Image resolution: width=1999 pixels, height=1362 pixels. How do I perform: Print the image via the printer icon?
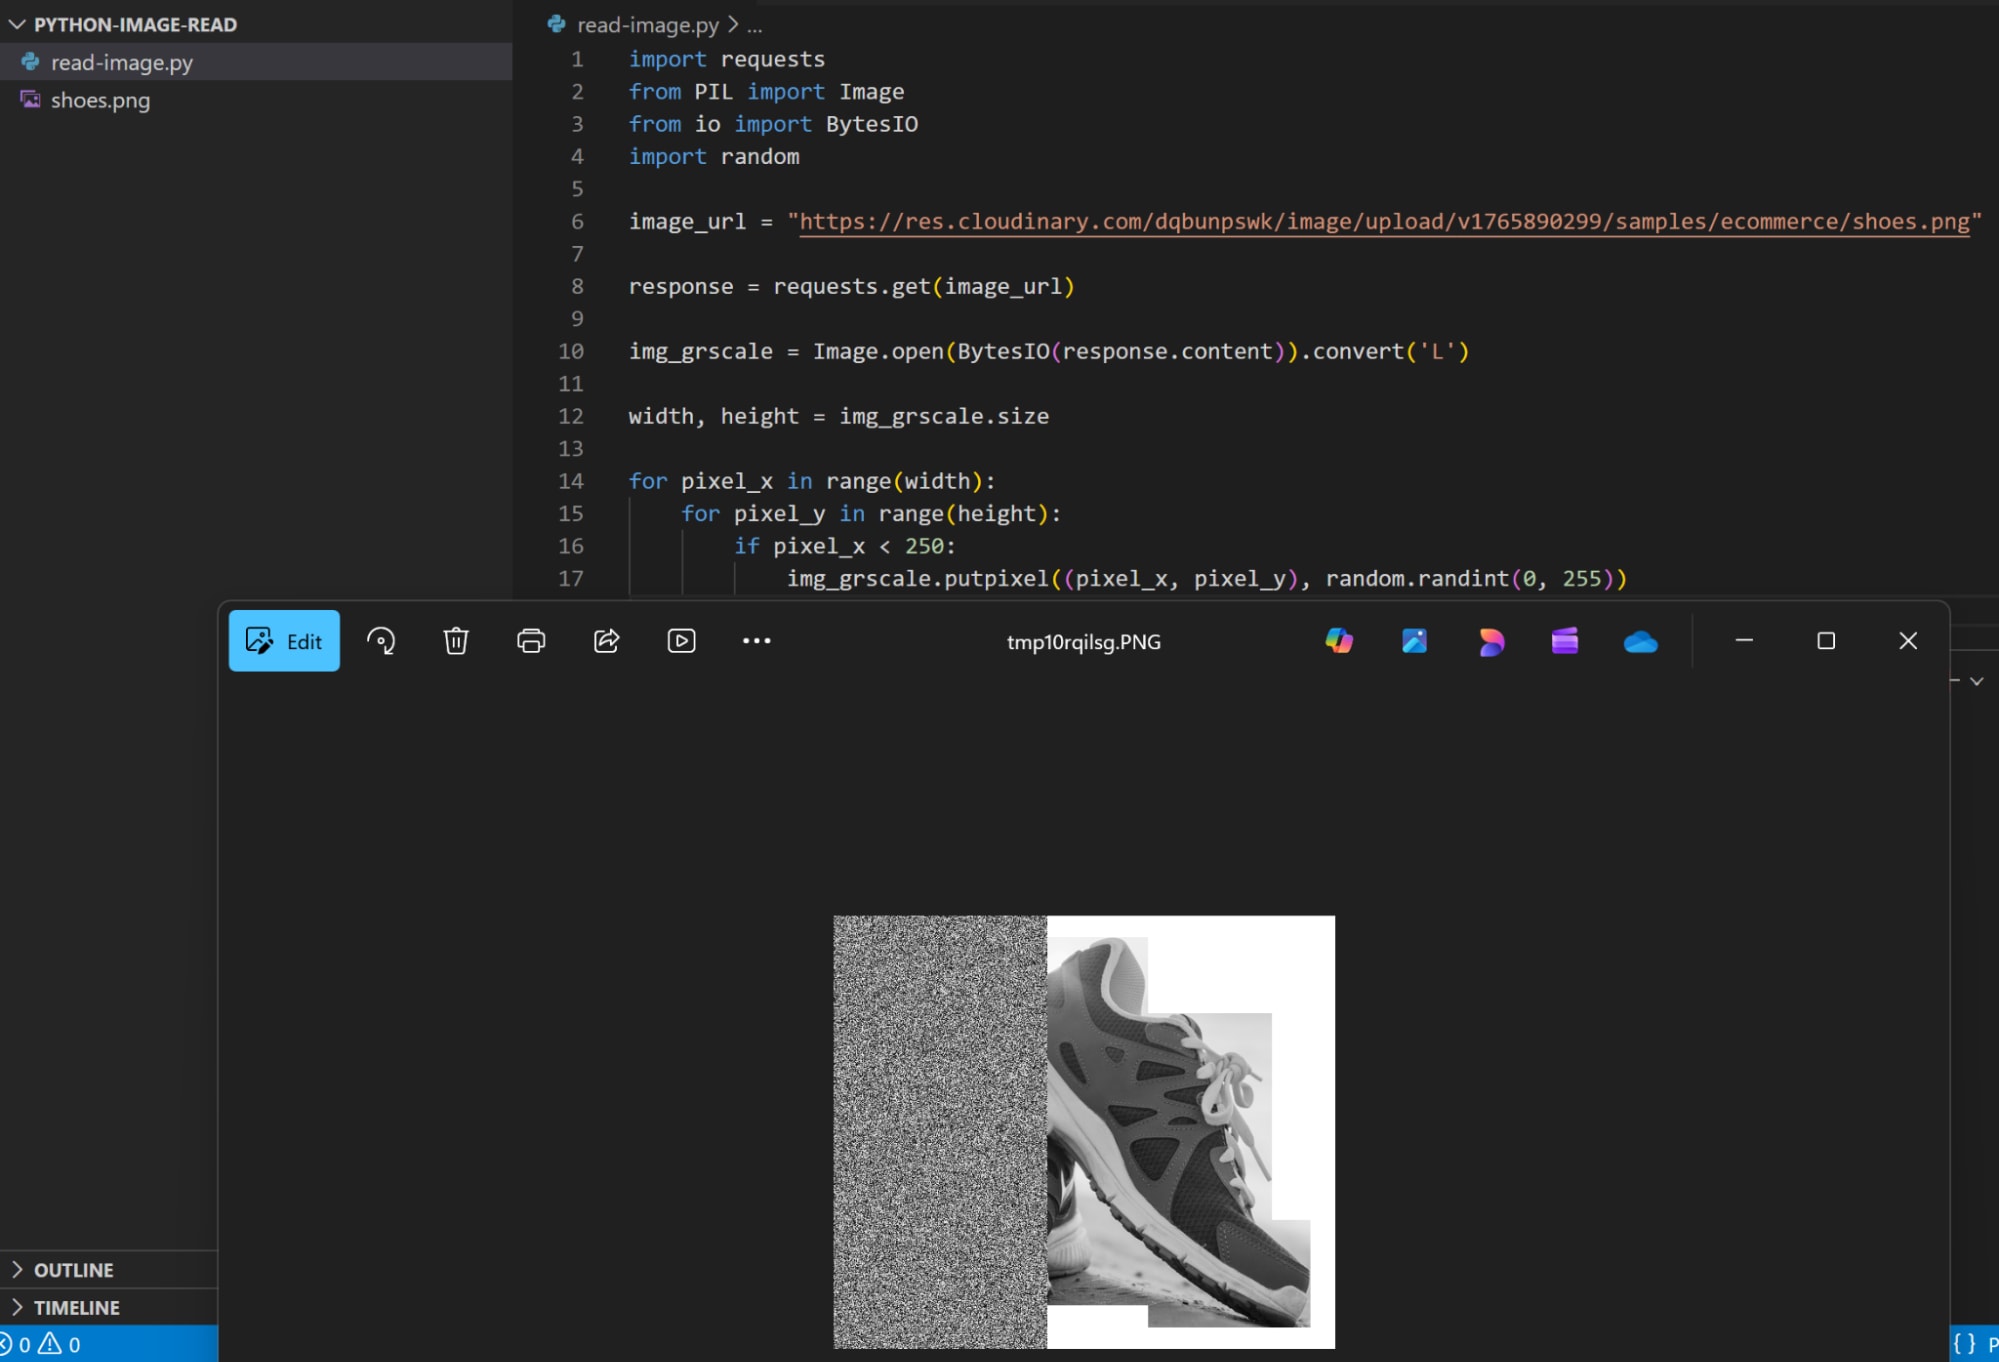(531, 641)
